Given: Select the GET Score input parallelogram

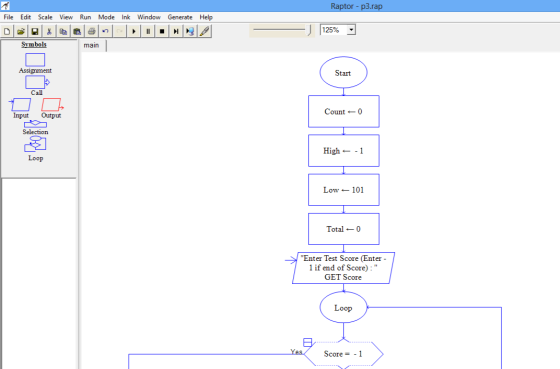Looking at the screenshot, I should coord(343,268).
